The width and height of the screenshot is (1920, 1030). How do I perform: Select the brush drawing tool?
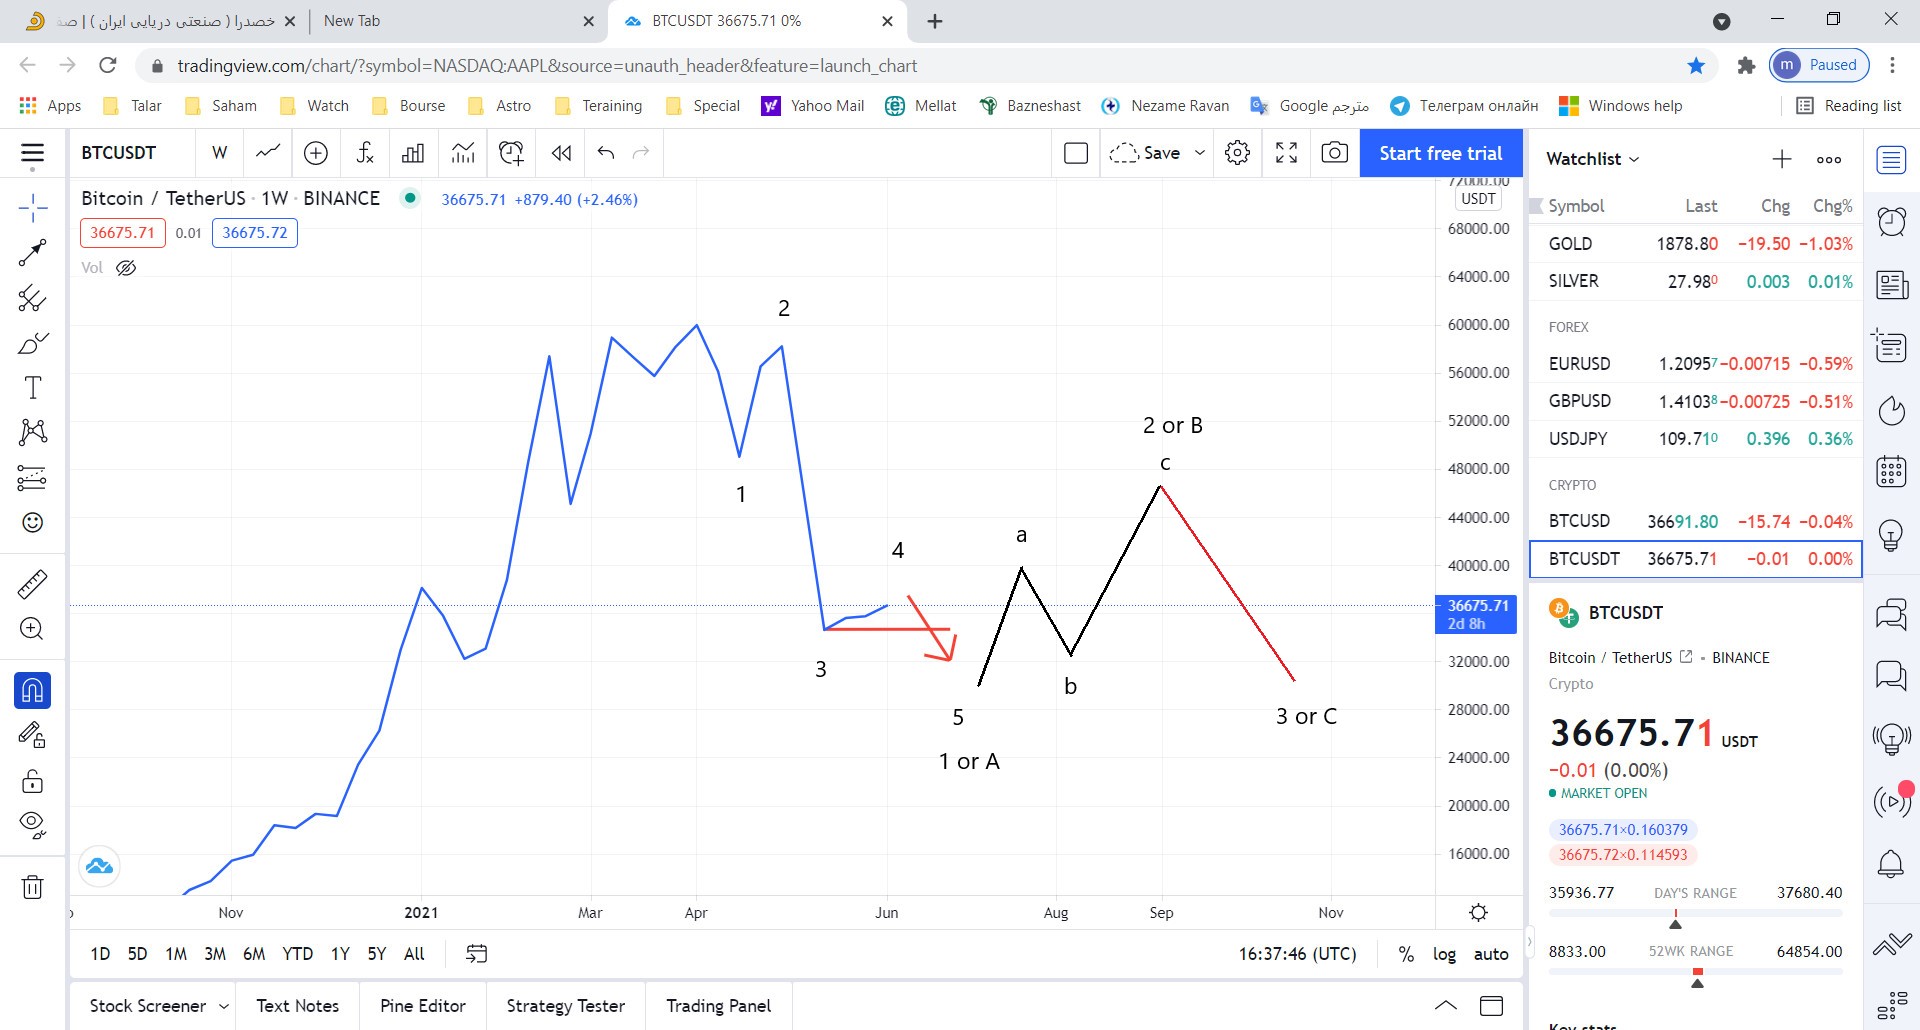click(x=33, y=343)
